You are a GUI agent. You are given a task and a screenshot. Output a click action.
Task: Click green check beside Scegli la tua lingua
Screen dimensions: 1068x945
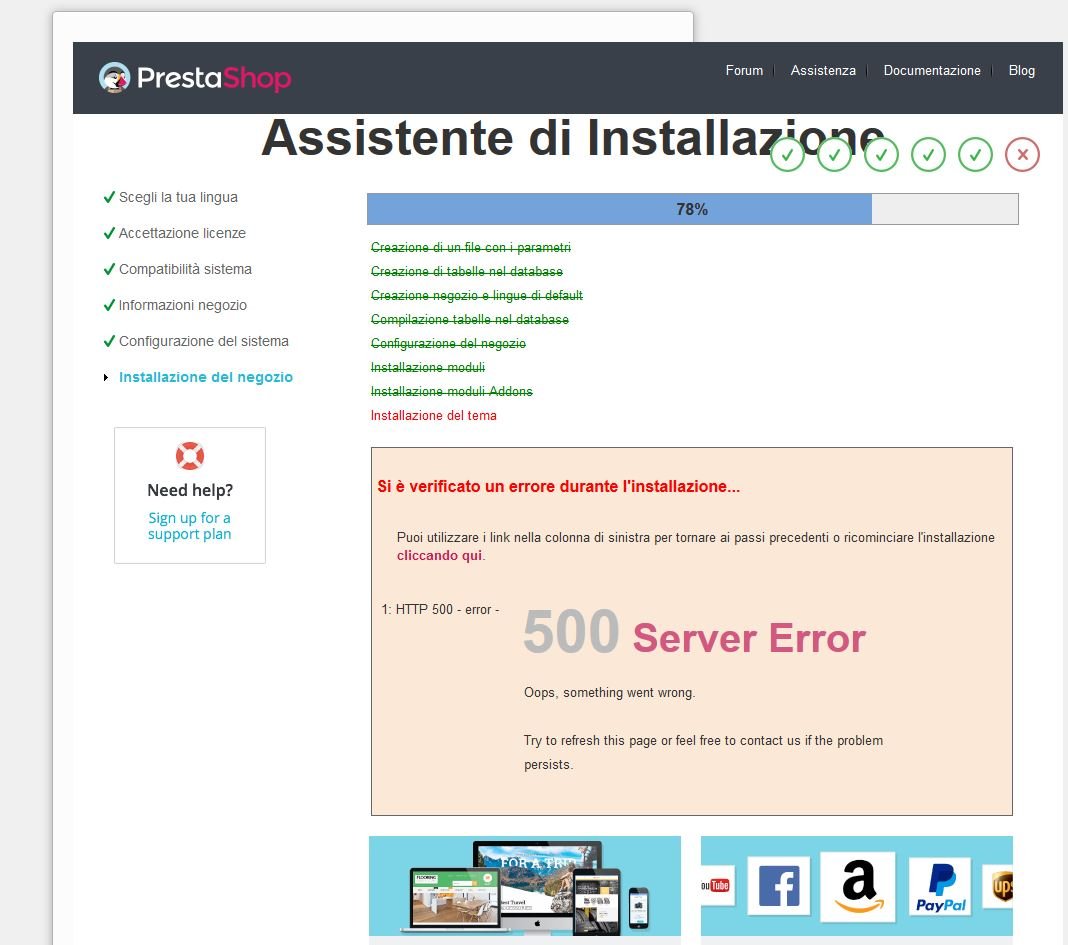[109, 198]
